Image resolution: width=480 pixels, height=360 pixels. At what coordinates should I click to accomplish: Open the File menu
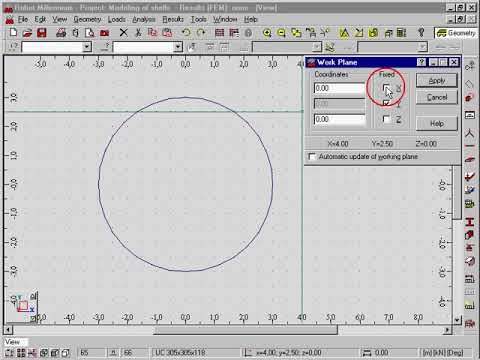pyautogui.click(x=23, y=20)
